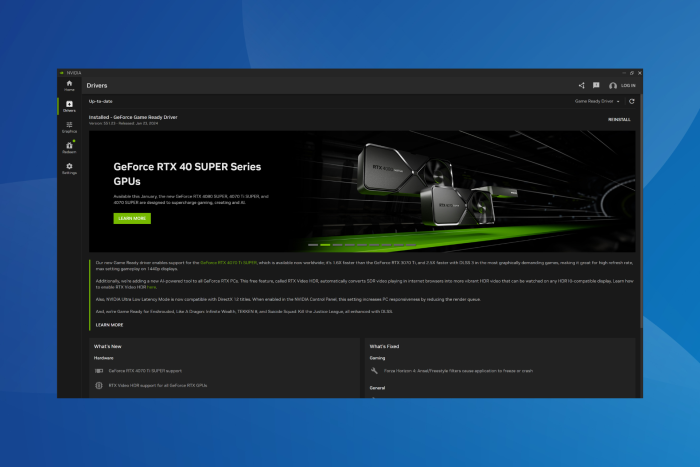Click wrench icon beside Forza Horizon 4 fix
Image resolution: width=700 pixels, height=467 pixels.
[374, 371]
